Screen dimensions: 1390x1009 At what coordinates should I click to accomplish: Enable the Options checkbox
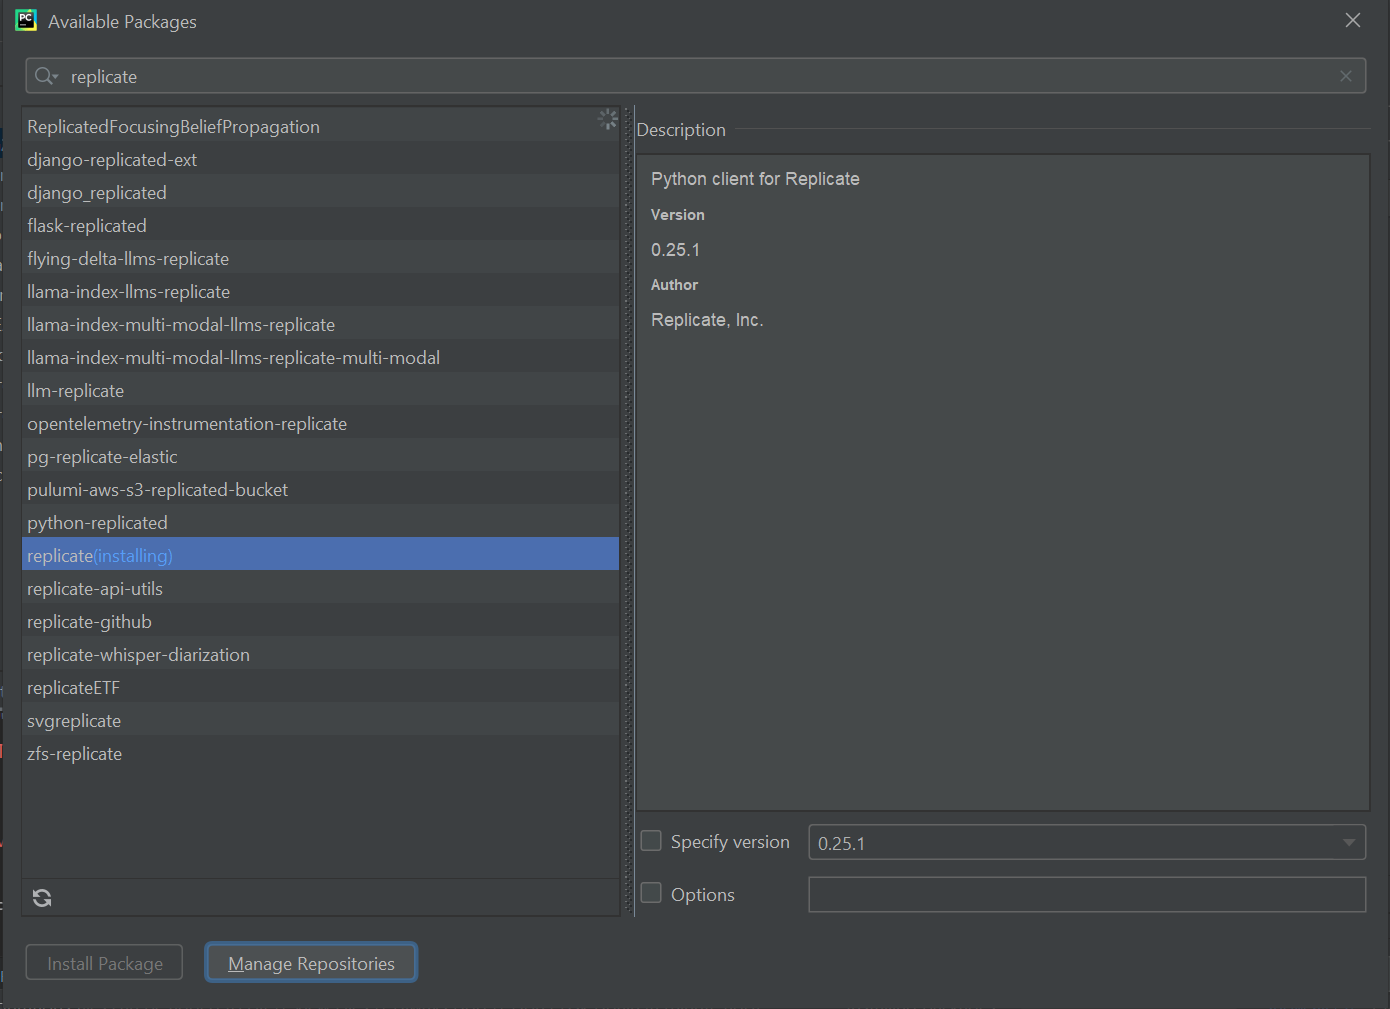point(651,893)
